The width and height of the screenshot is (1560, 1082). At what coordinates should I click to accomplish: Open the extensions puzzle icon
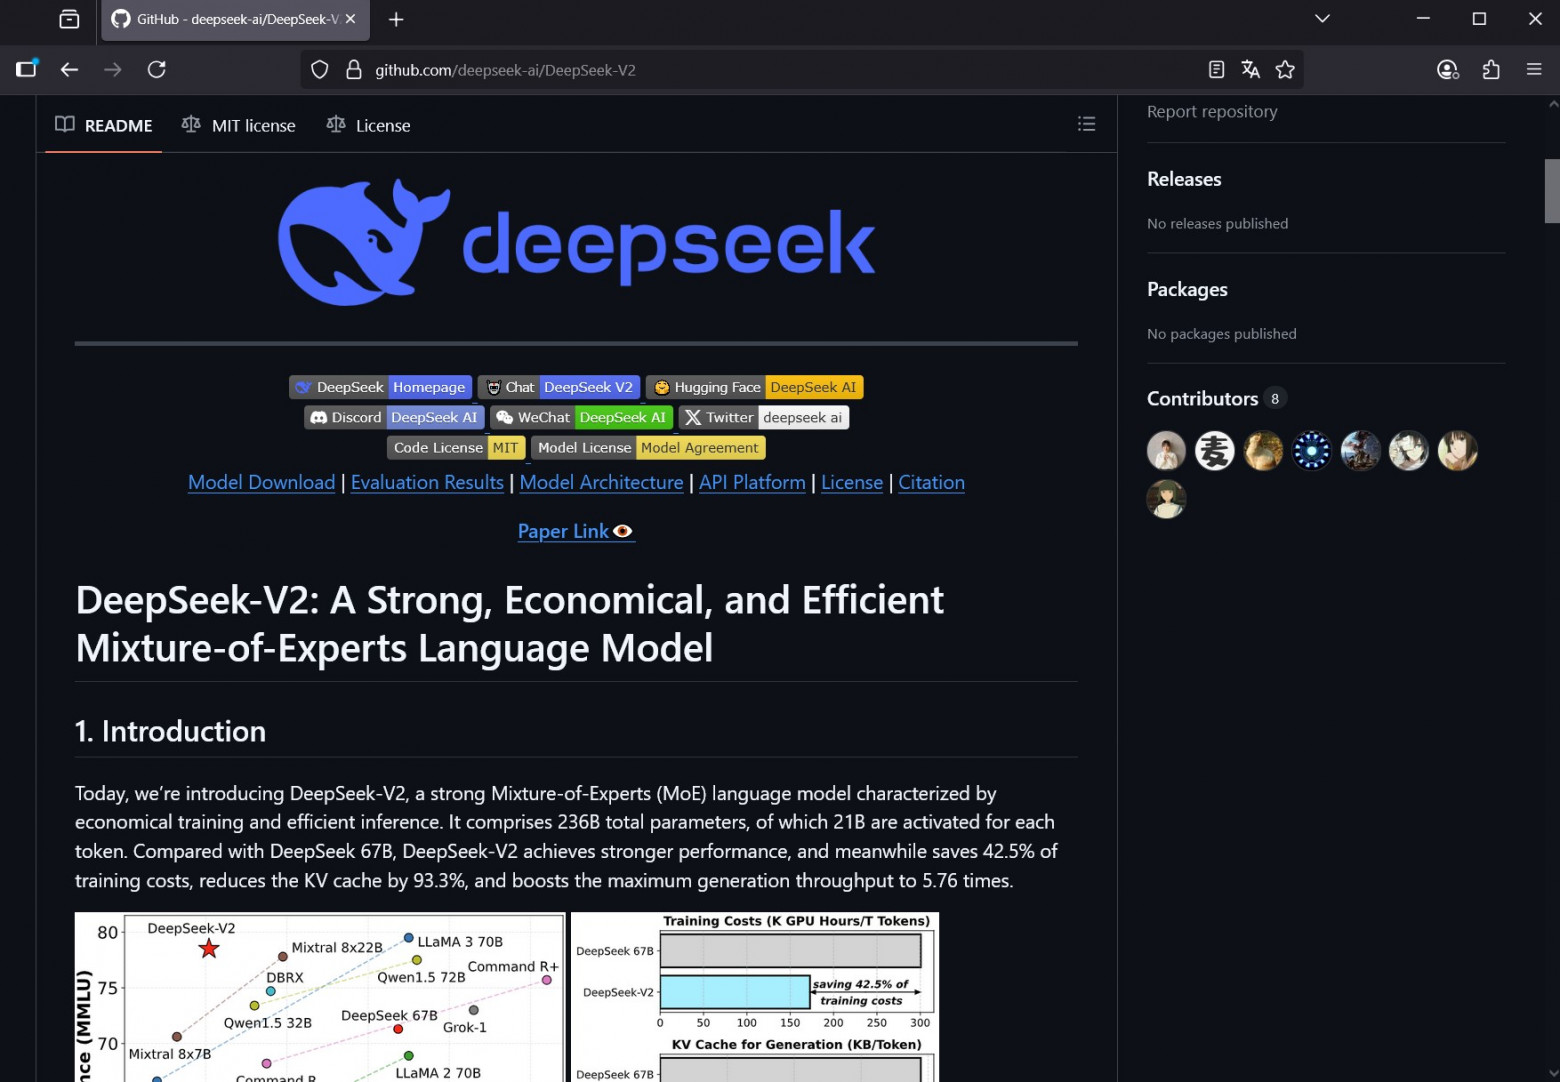[x=1491, y=69]
